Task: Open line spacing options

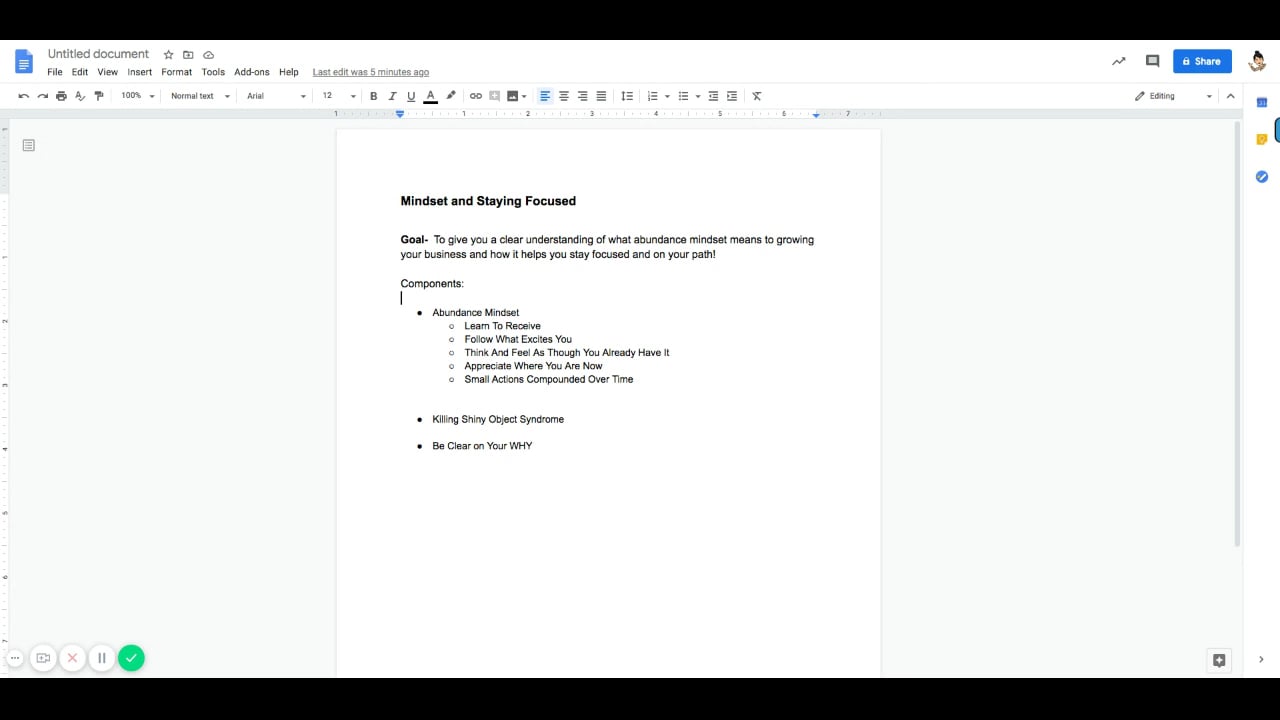Action: [627, 96]
